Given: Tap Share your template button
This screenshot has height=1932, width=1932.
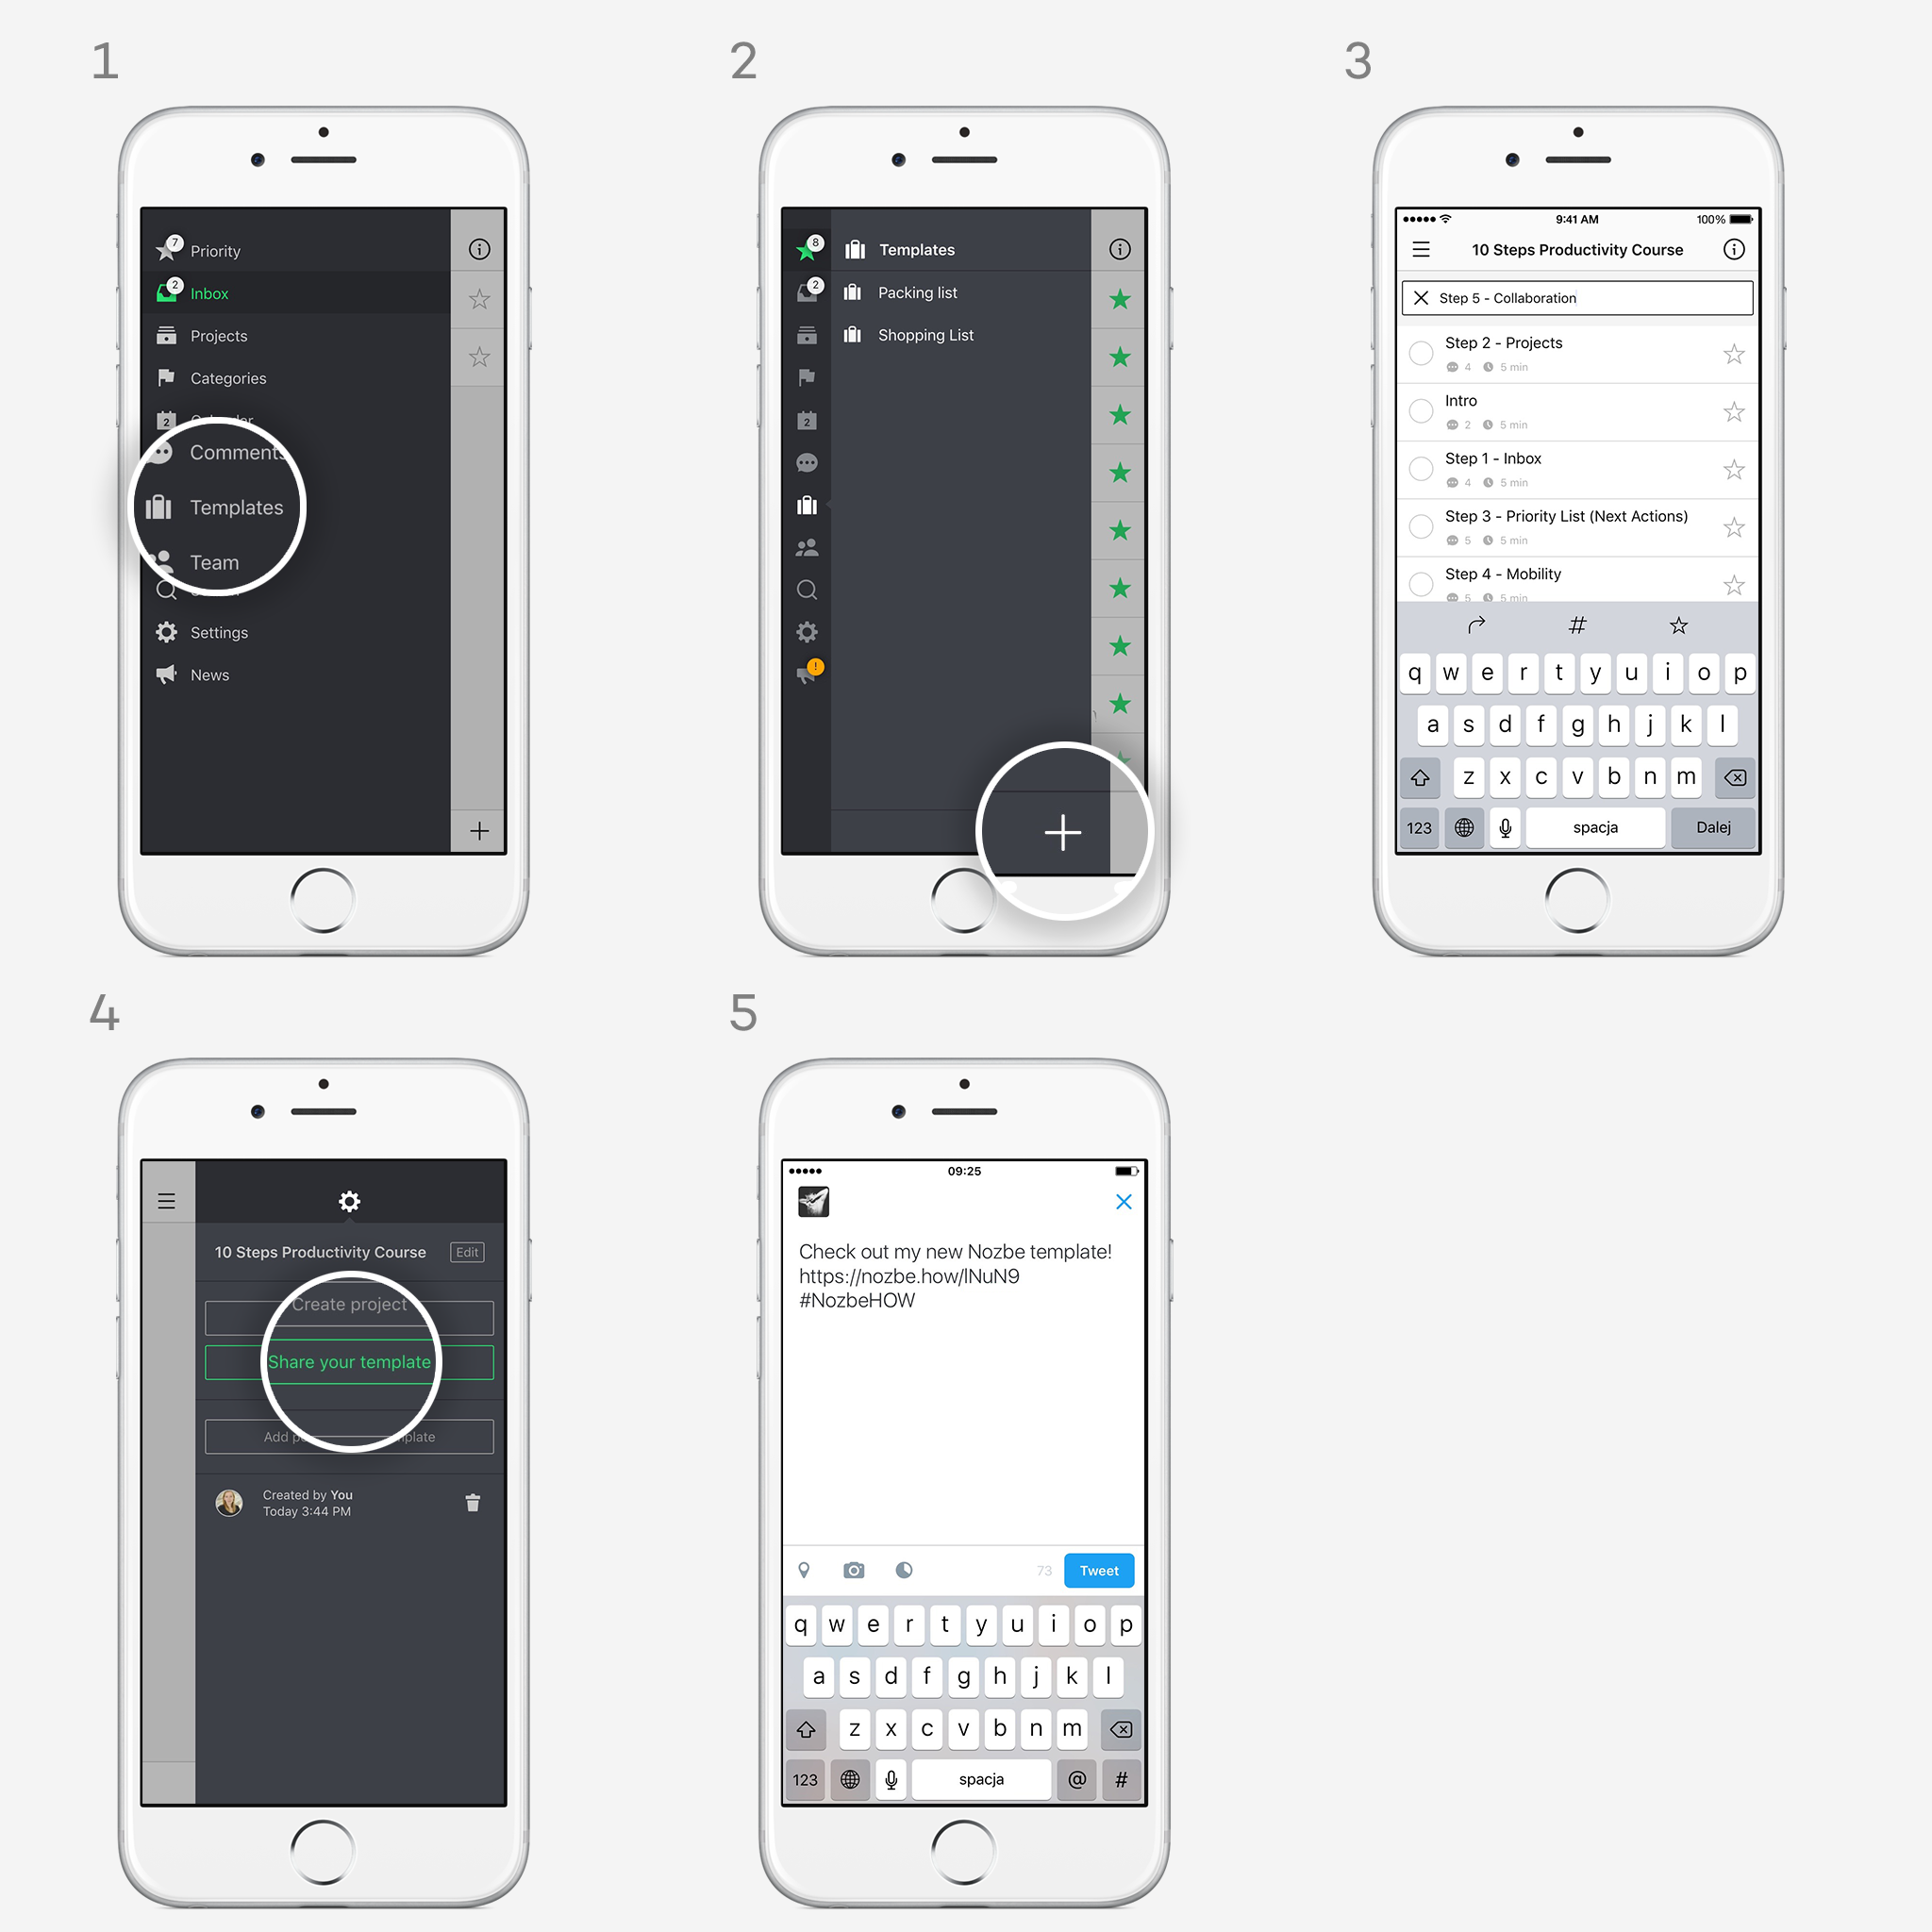Looking at the screenshot, I should 350,1360.
